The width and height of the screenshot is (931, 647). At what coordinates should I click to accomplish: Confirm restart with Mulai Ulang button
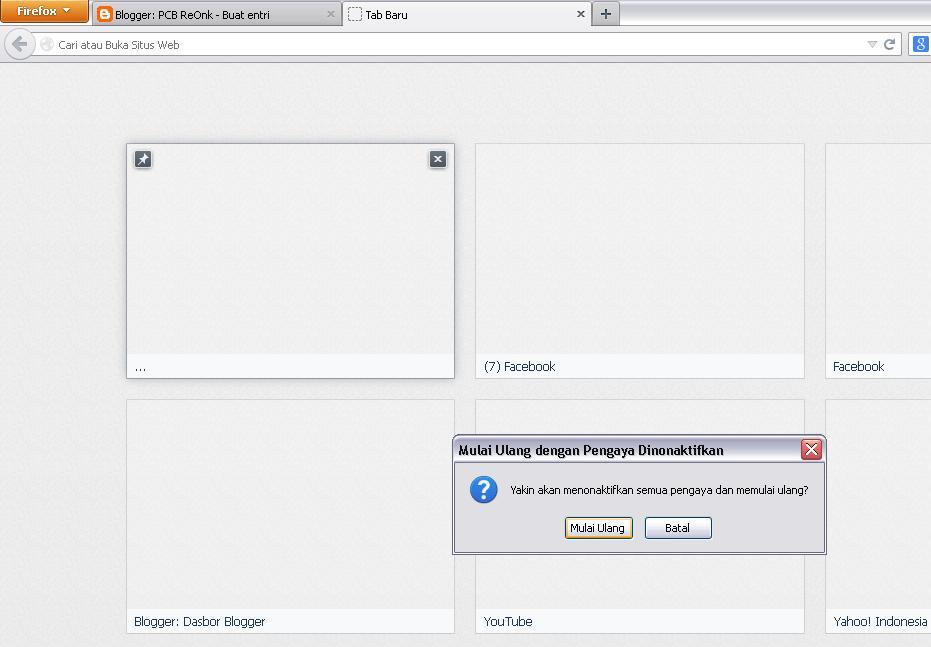(598, 528)
